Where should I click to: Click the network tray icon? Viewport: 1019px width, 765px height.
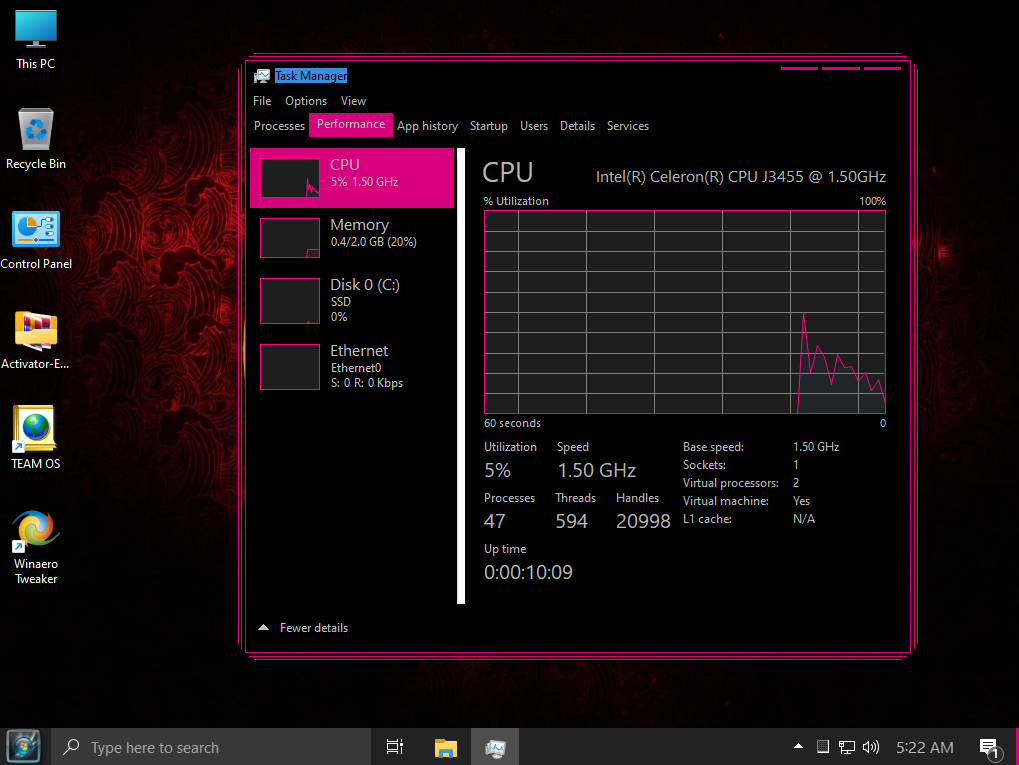[x=846, y=747]
